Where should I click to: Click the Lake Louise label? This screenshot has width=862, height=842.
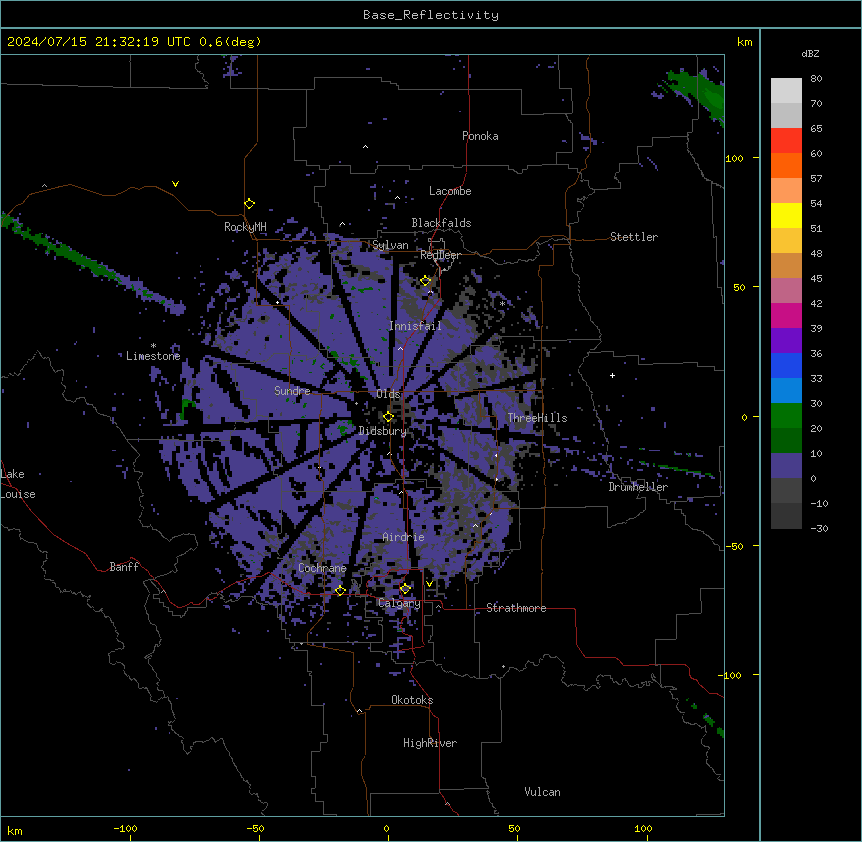(18, 484)
